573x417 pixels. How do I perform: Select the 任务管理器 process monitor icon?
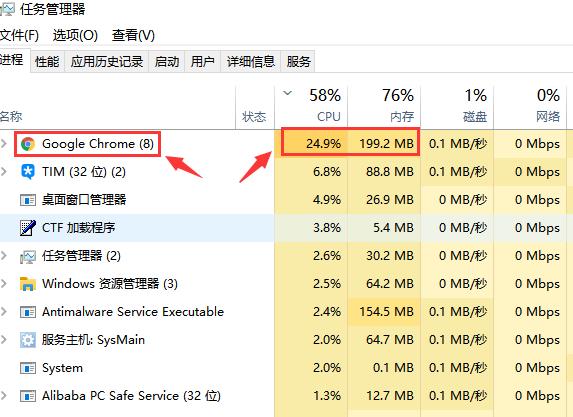tap(28, 257)
